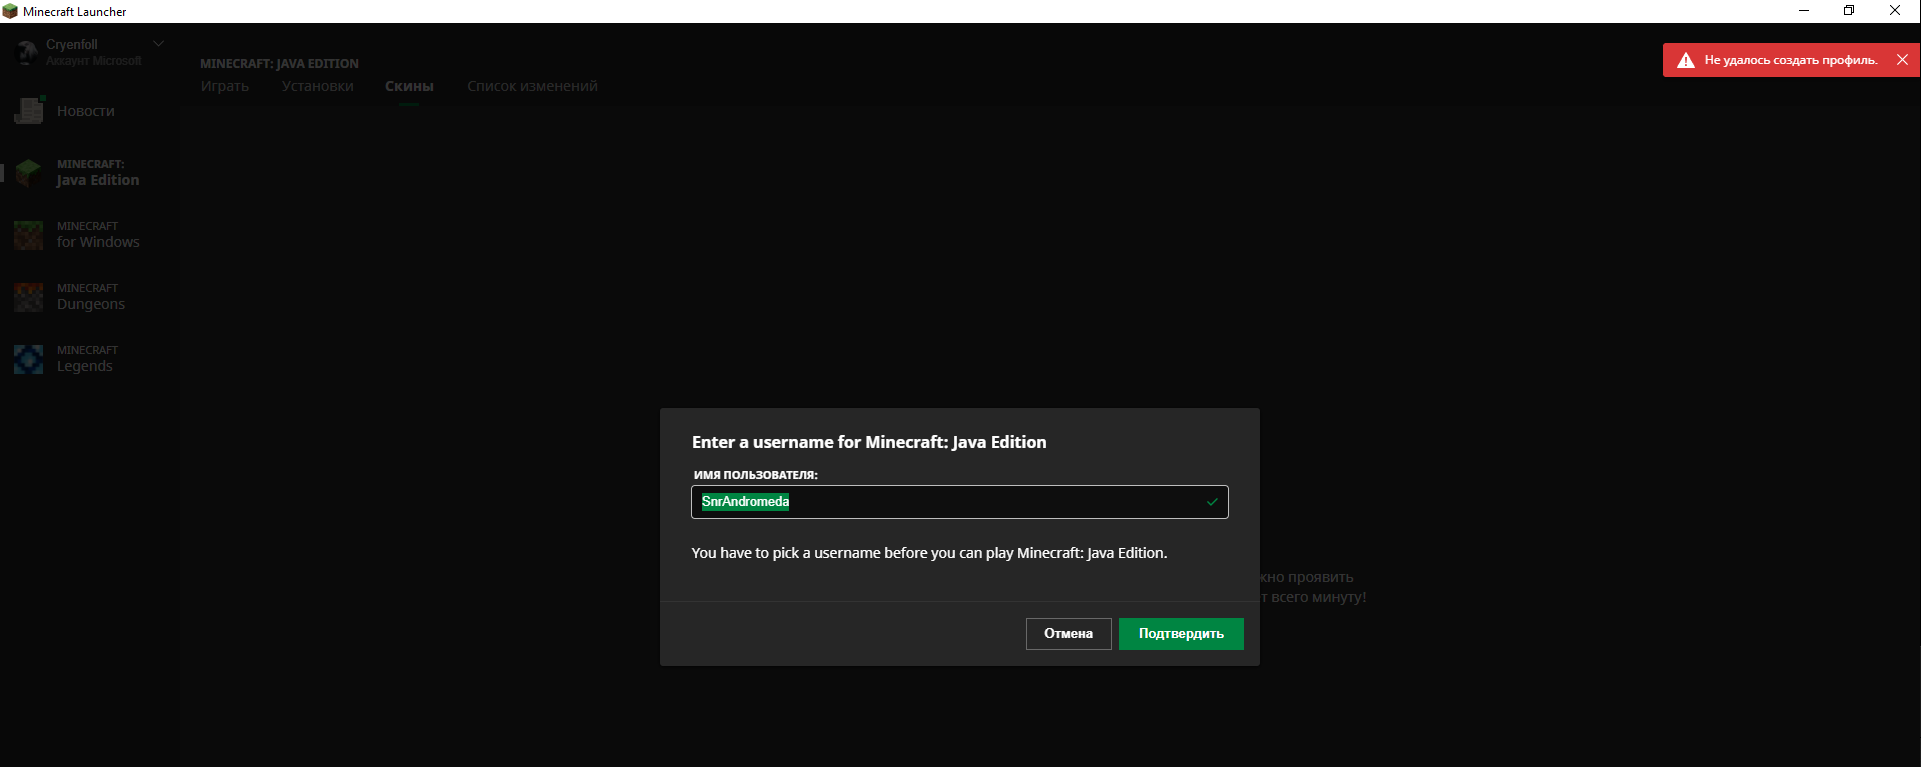Screen dimensions: 1921x767
Task: Click the Java Edition grass block icon
Action: click(x=29, y=172)
